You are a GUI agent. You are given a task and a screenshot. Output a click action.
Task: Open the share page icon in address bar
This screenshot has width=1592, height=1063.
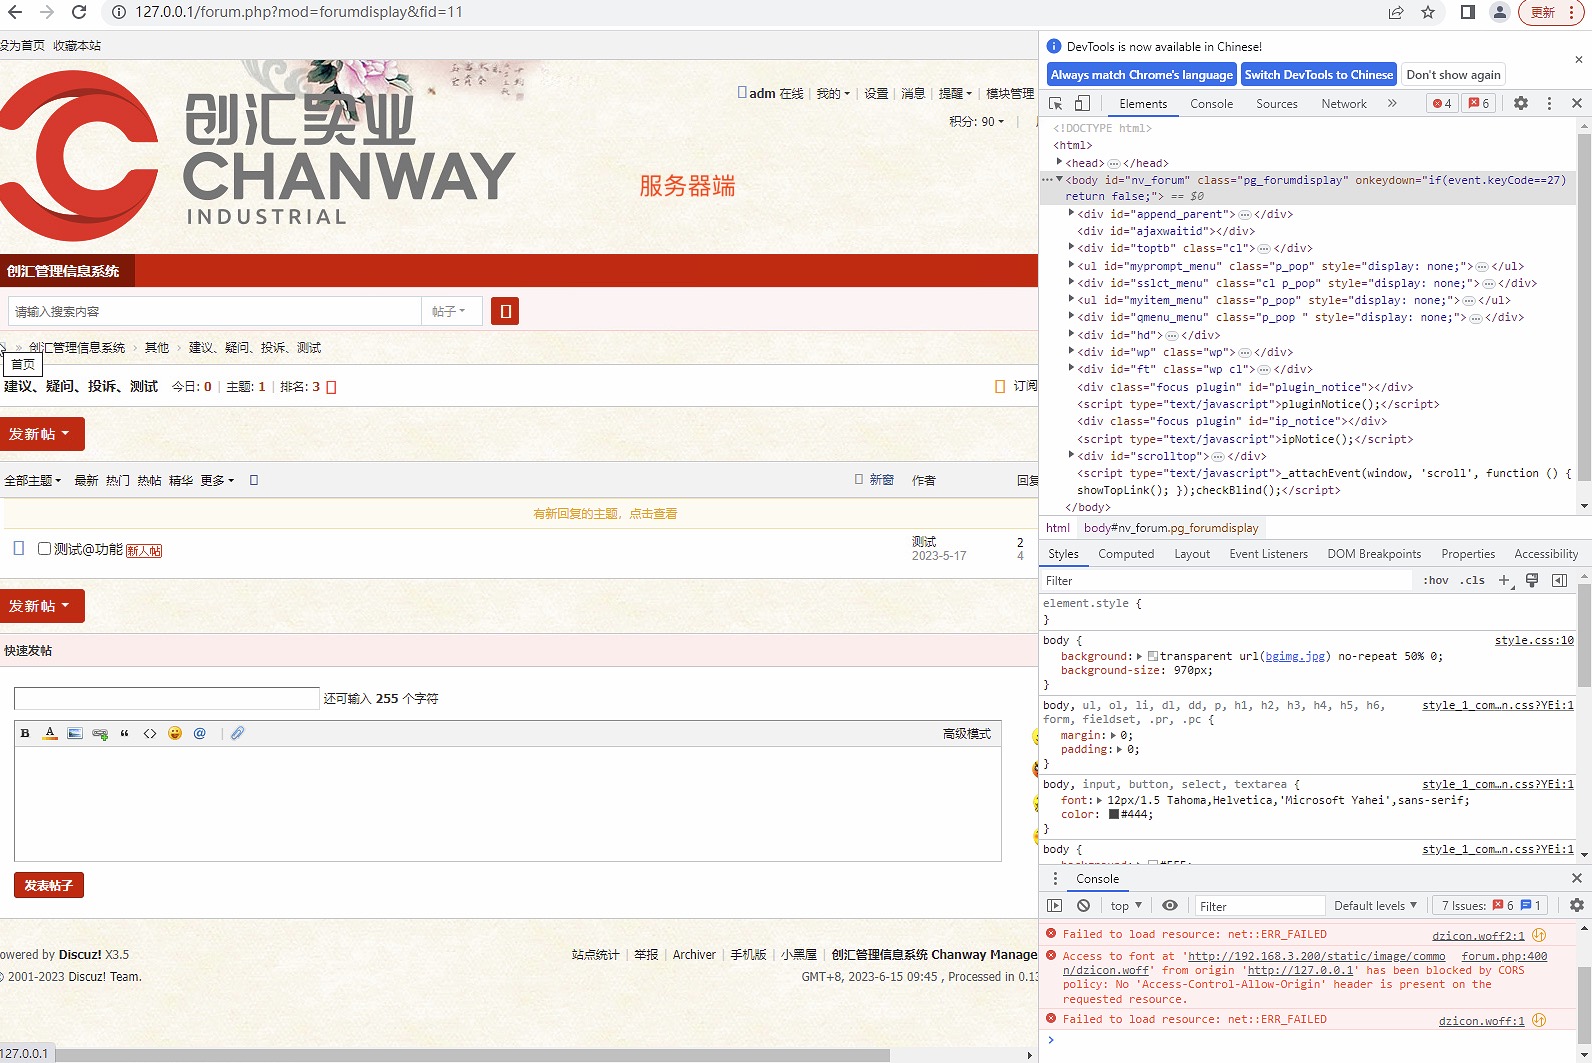[1396, 12]
